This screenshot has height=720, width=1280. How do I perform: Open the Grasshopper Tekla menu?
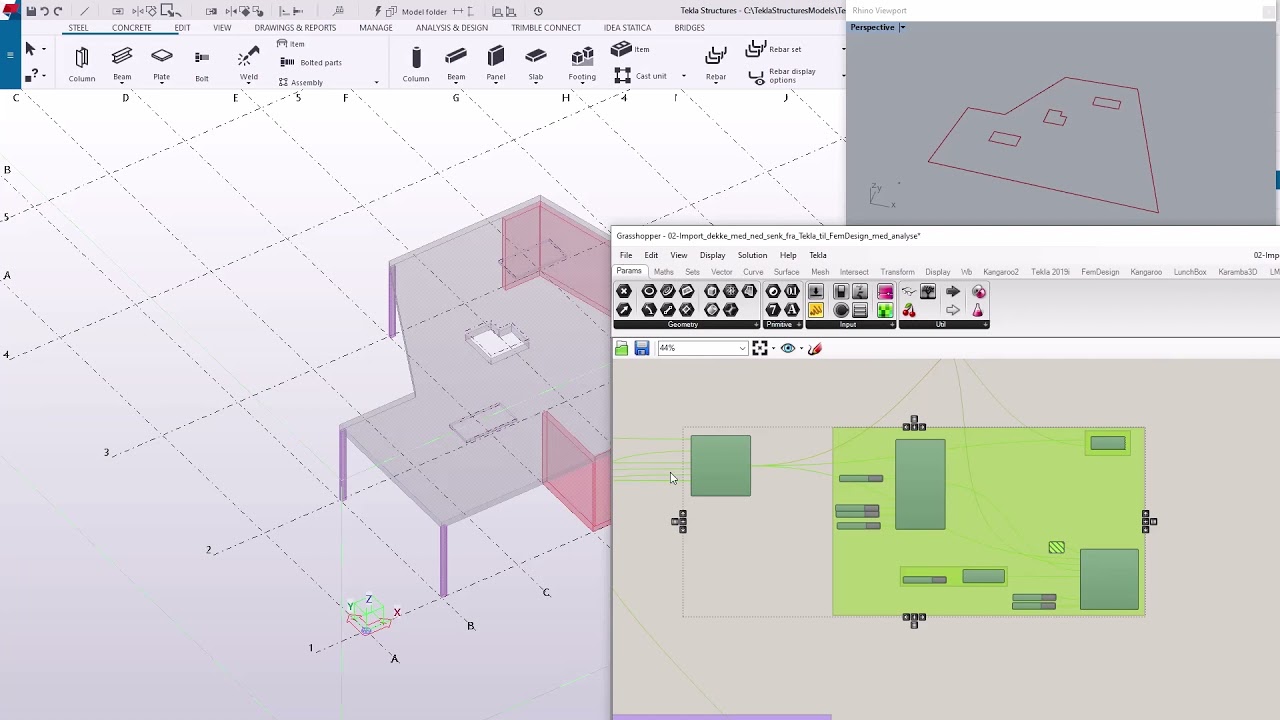coord(817,255)
